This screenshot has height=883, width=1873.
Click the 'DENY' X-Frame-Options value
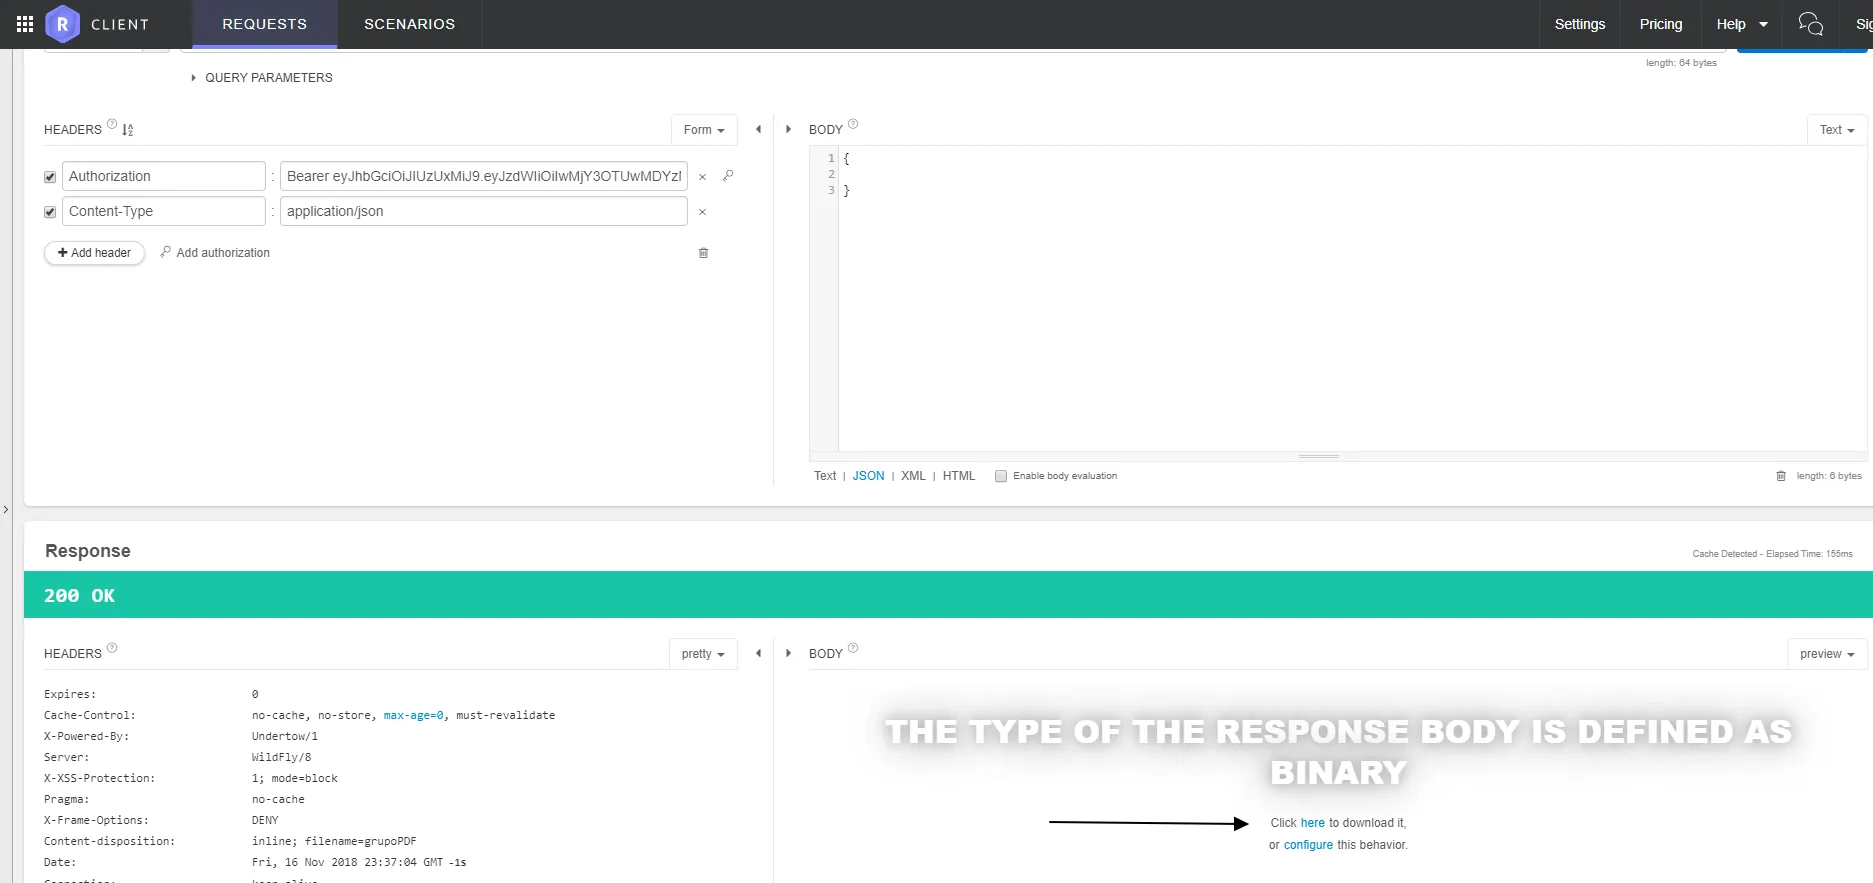point(265,820)
